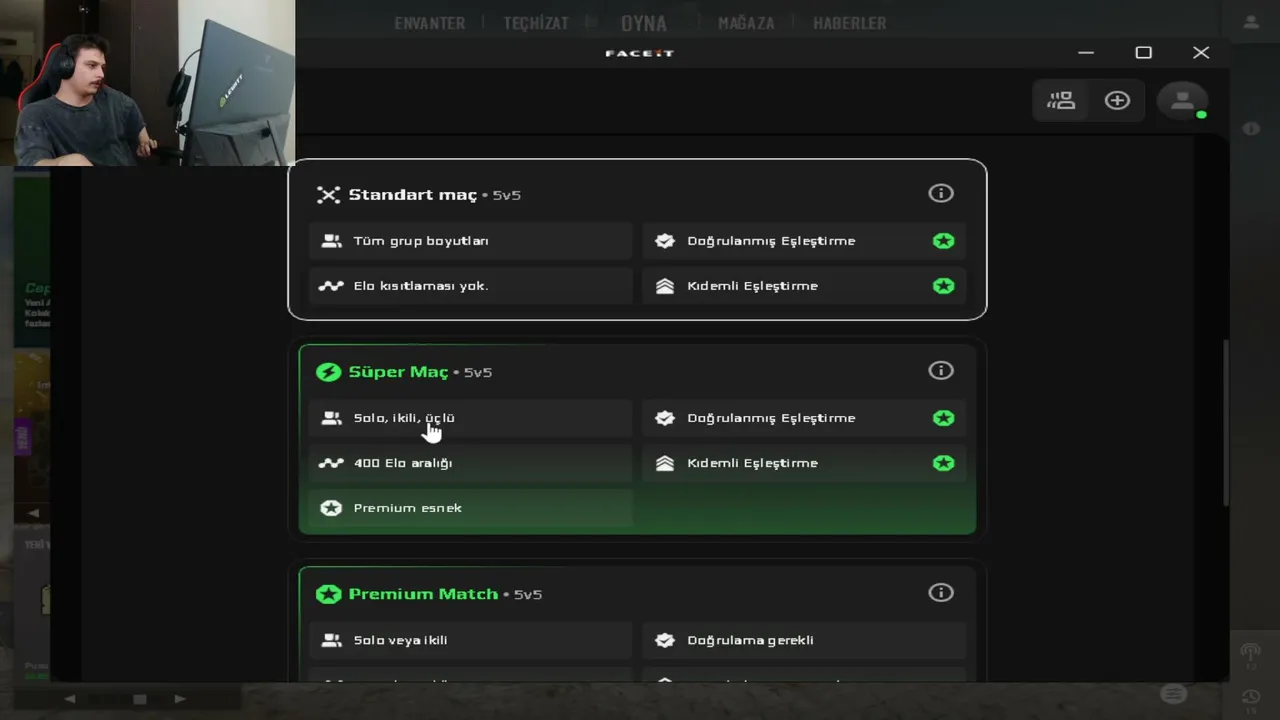Image resolution: width=1280 pixels, height=720 pixels.
Task: Click the green star icon beside Premium Match
Action: pos(328,594)
